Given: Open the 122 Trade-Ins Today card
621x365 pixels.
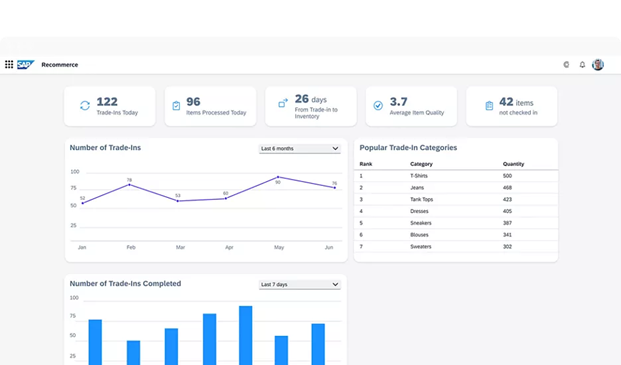Looking at the screenshot, I should click(x=110, y=106).
